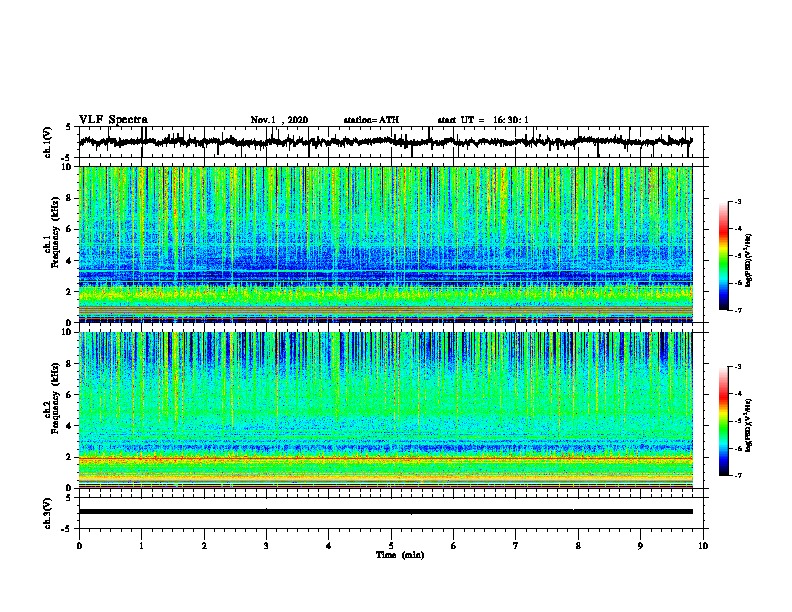Click time axis tick label "3"
Screen dimensions: 792x612
(x=266, y=546)
